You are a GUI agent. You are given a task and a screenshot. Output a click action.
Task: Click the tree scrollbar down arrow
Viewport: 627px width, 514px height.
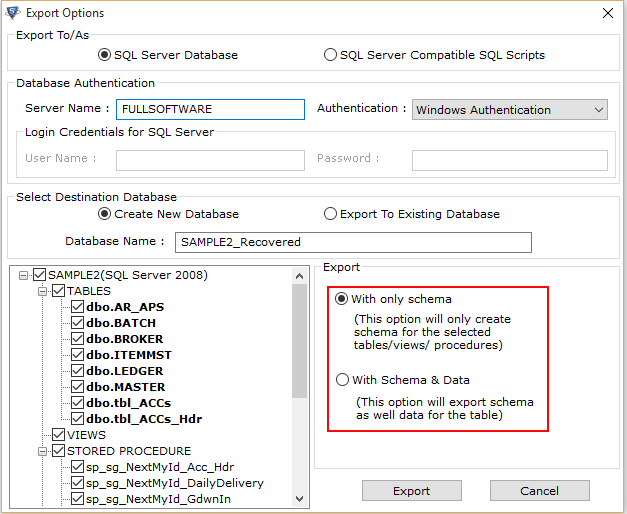pyautogui.click(x=300, y=499)
